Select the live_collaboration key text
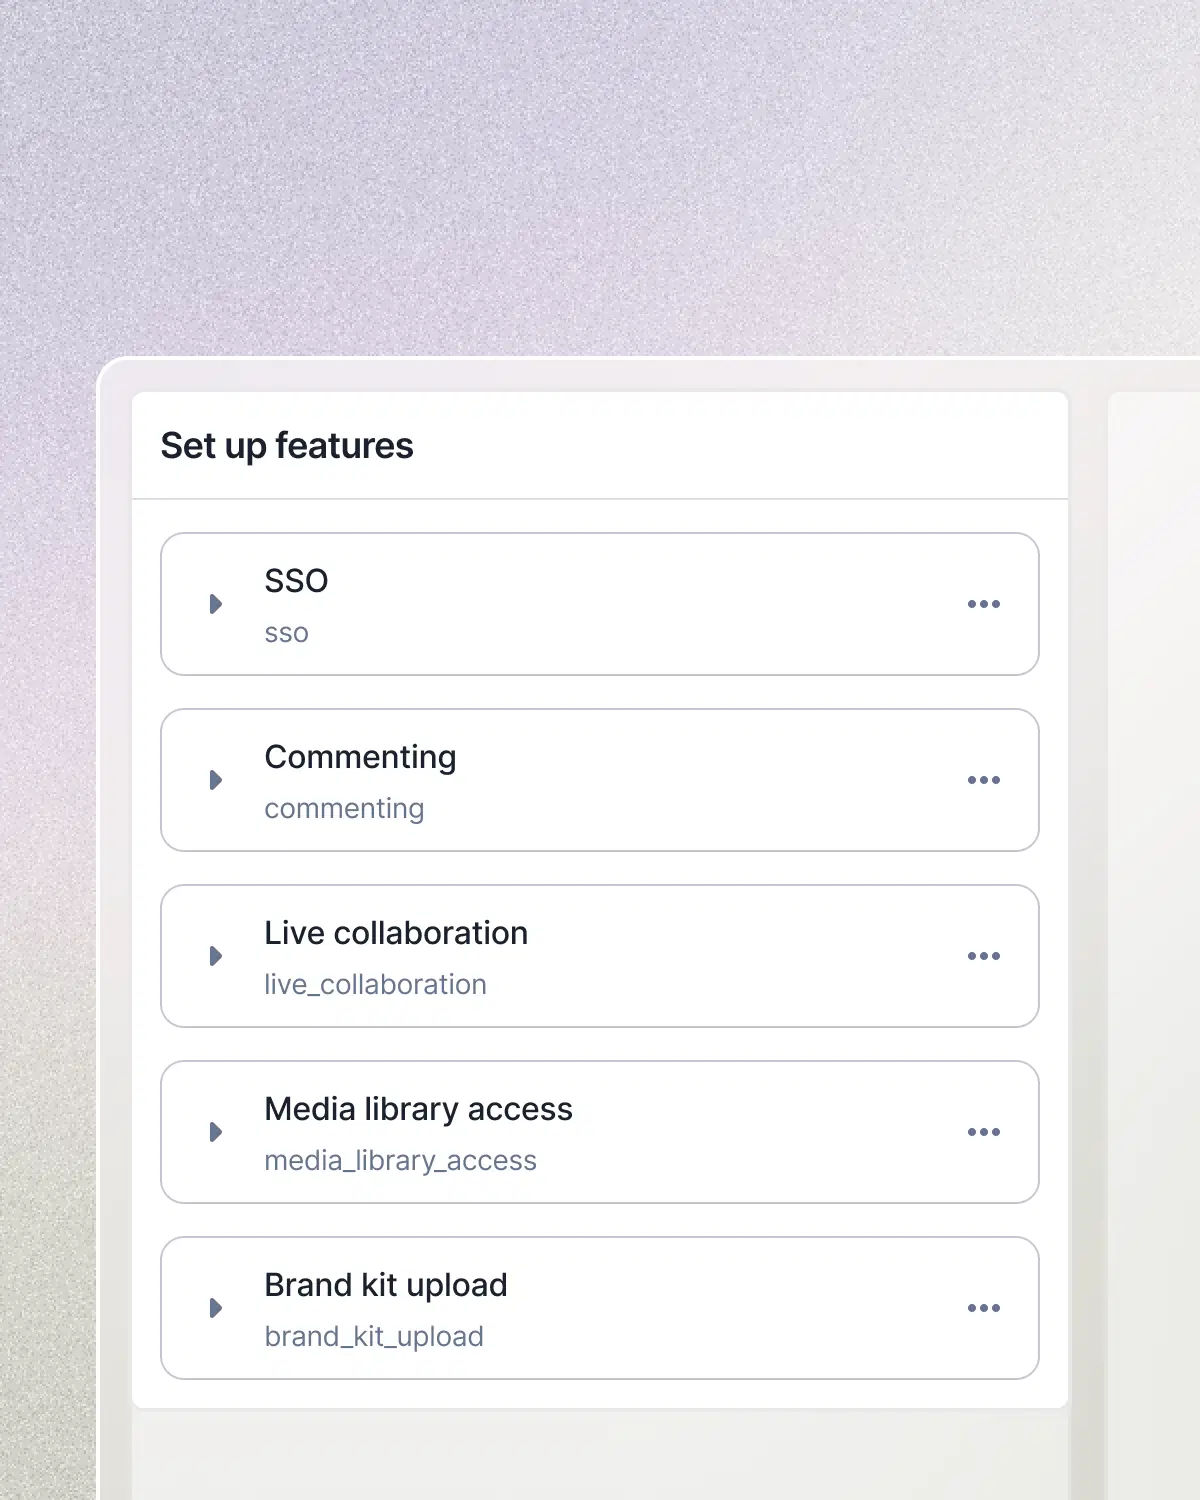1200x1500 pixels. pos(375,984)
